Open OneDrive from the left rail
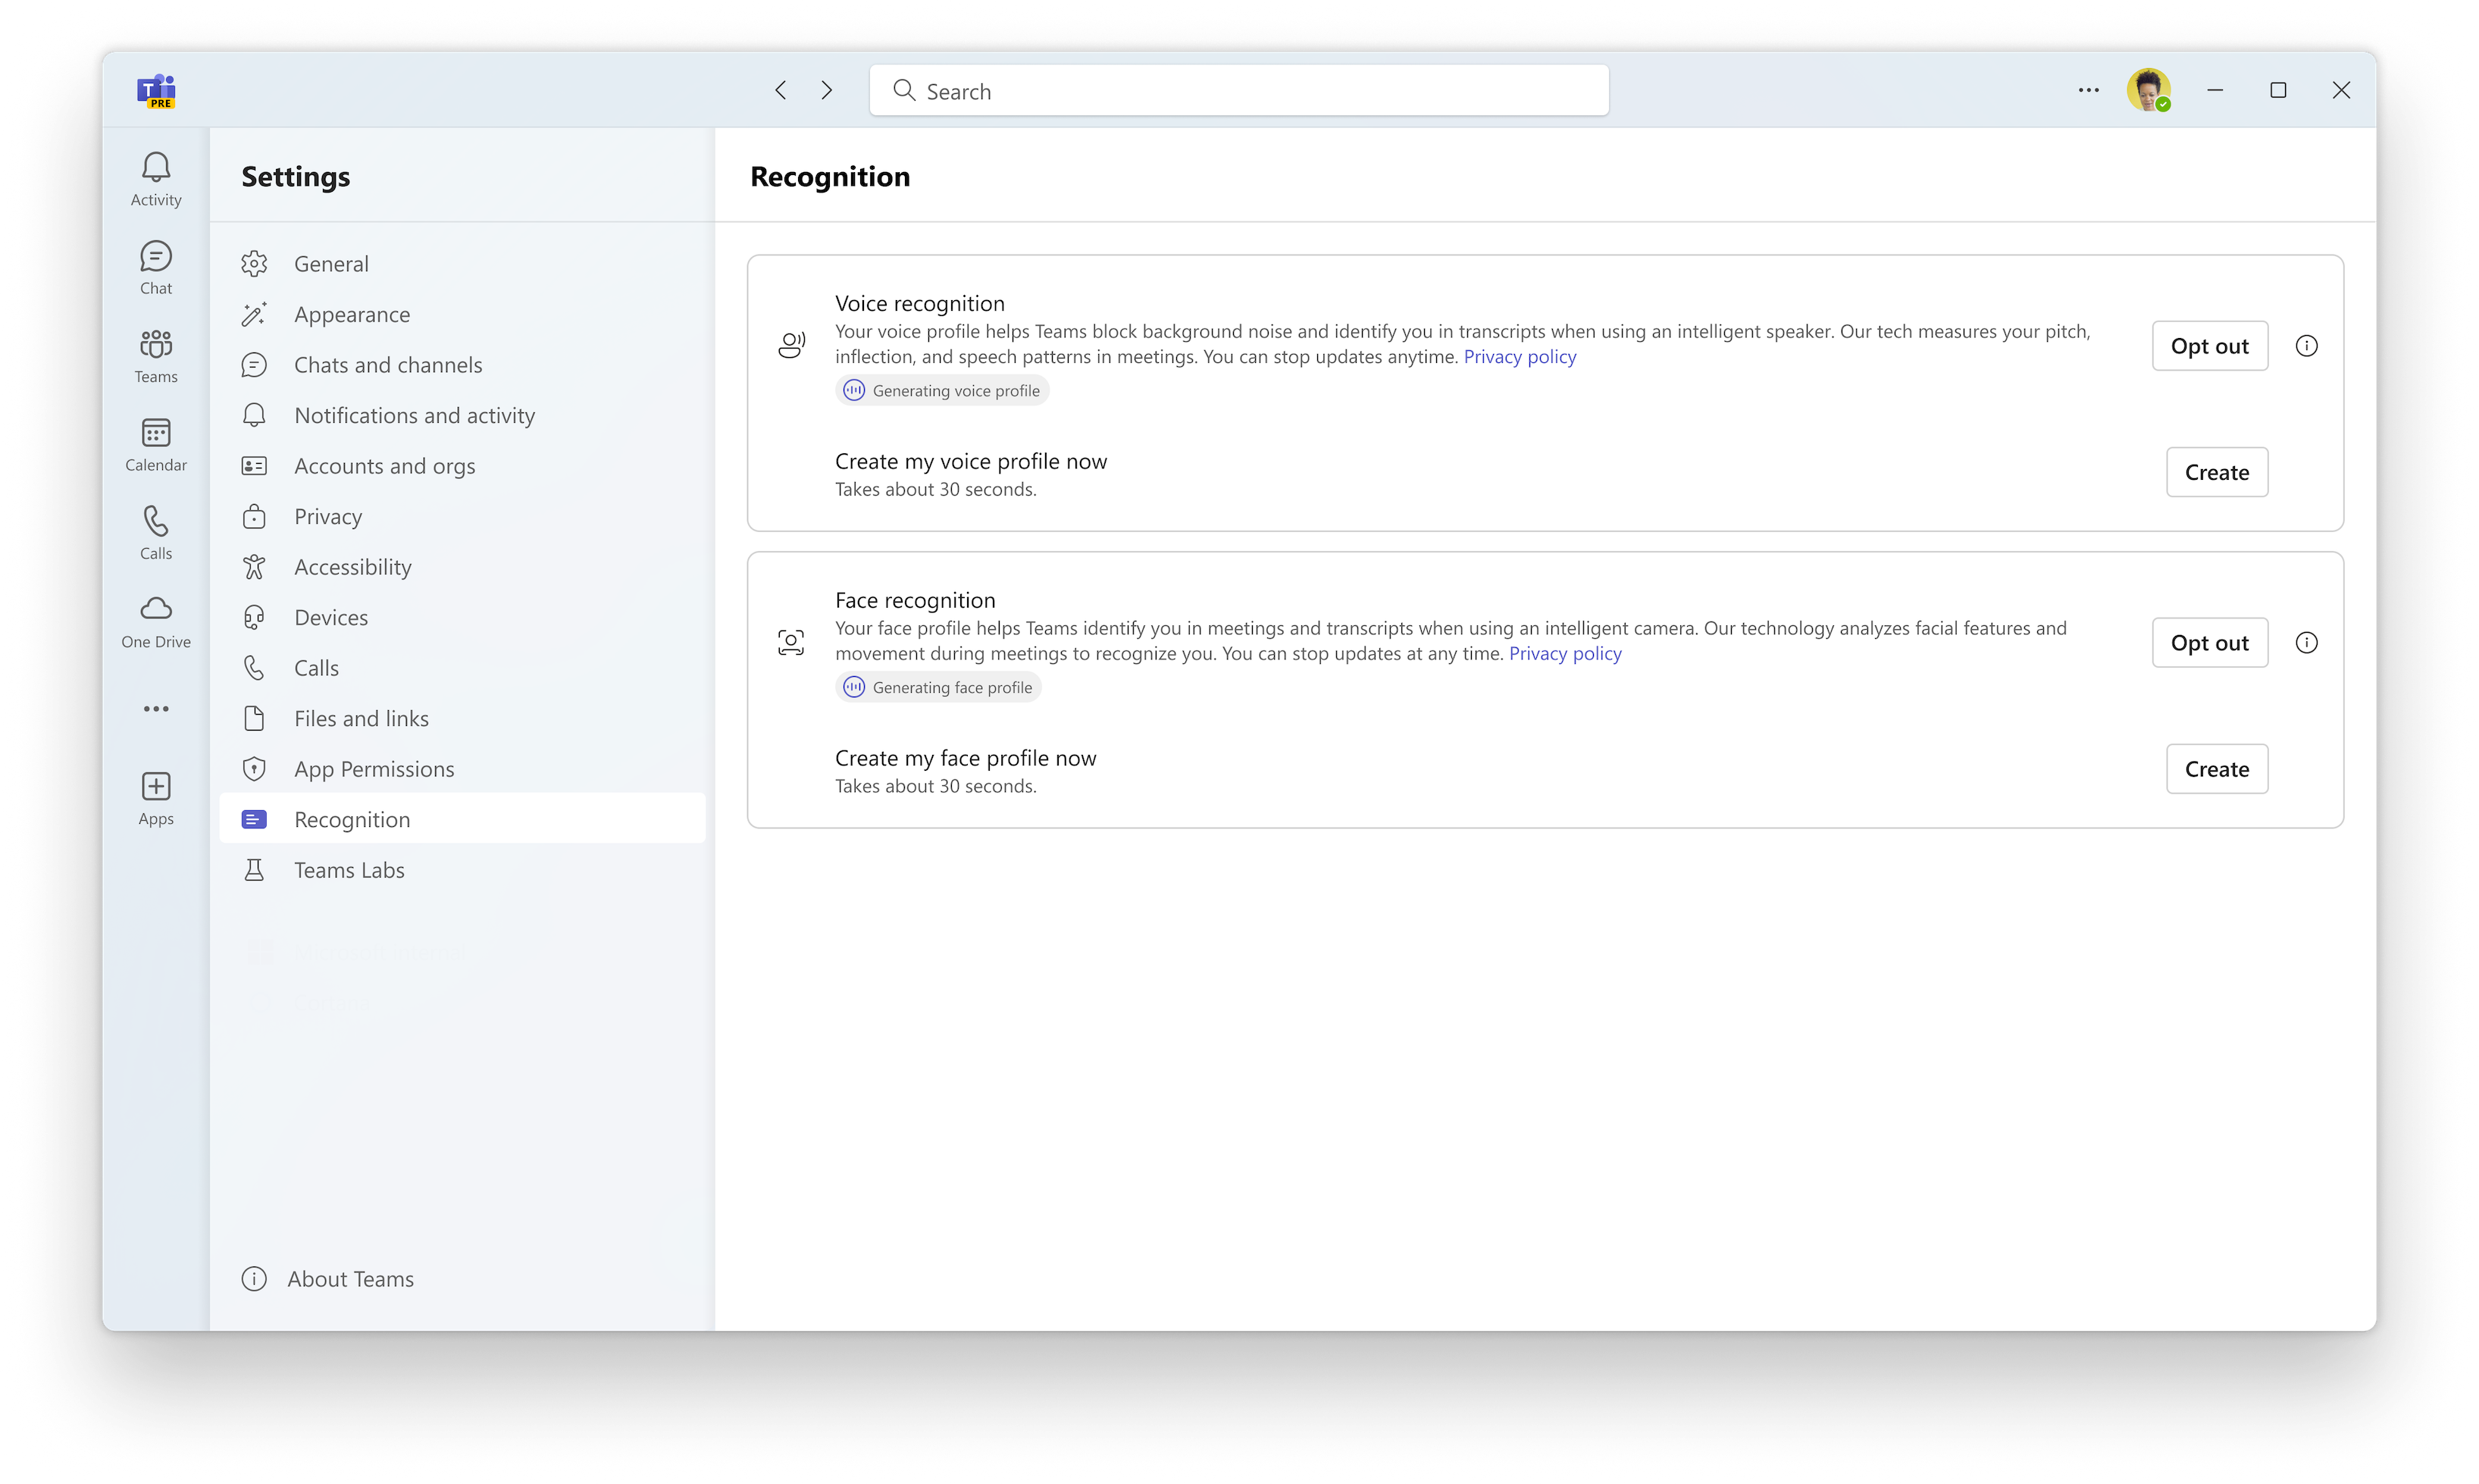This screenshot has width=2479, height=1484. coord(156,620)
